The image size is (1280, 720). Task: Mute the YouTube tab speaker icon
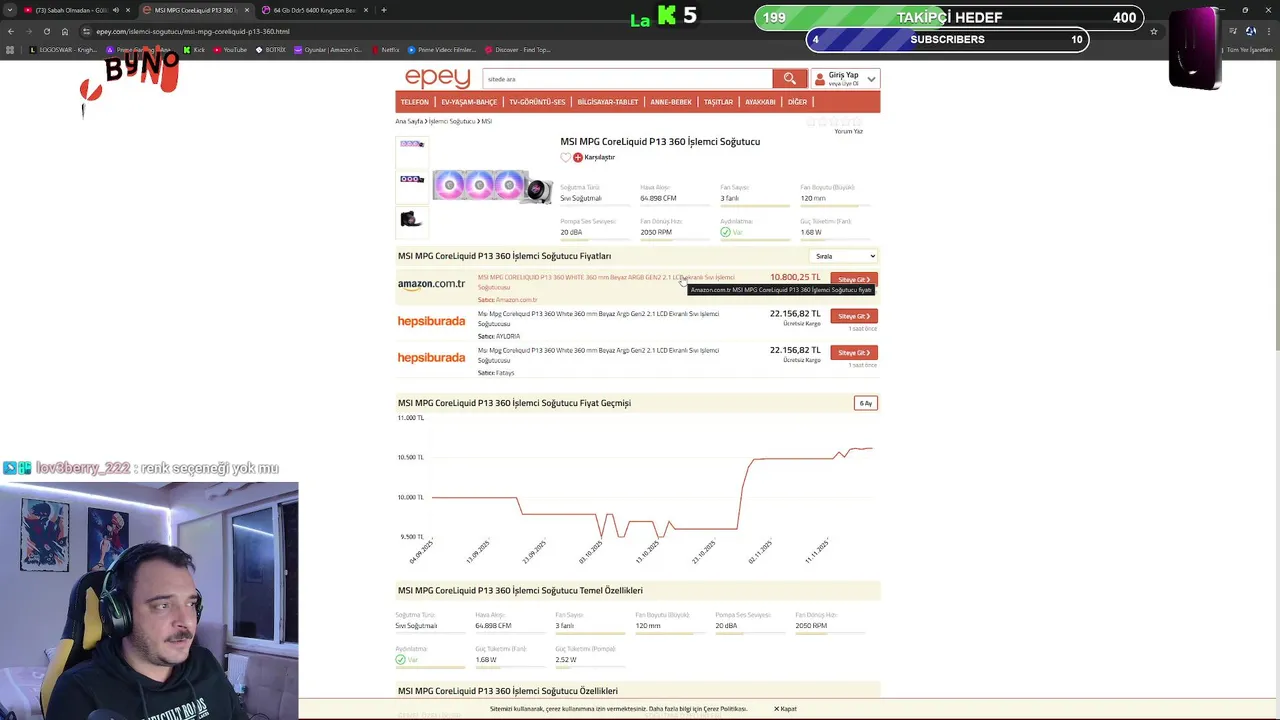click(115, 10)
